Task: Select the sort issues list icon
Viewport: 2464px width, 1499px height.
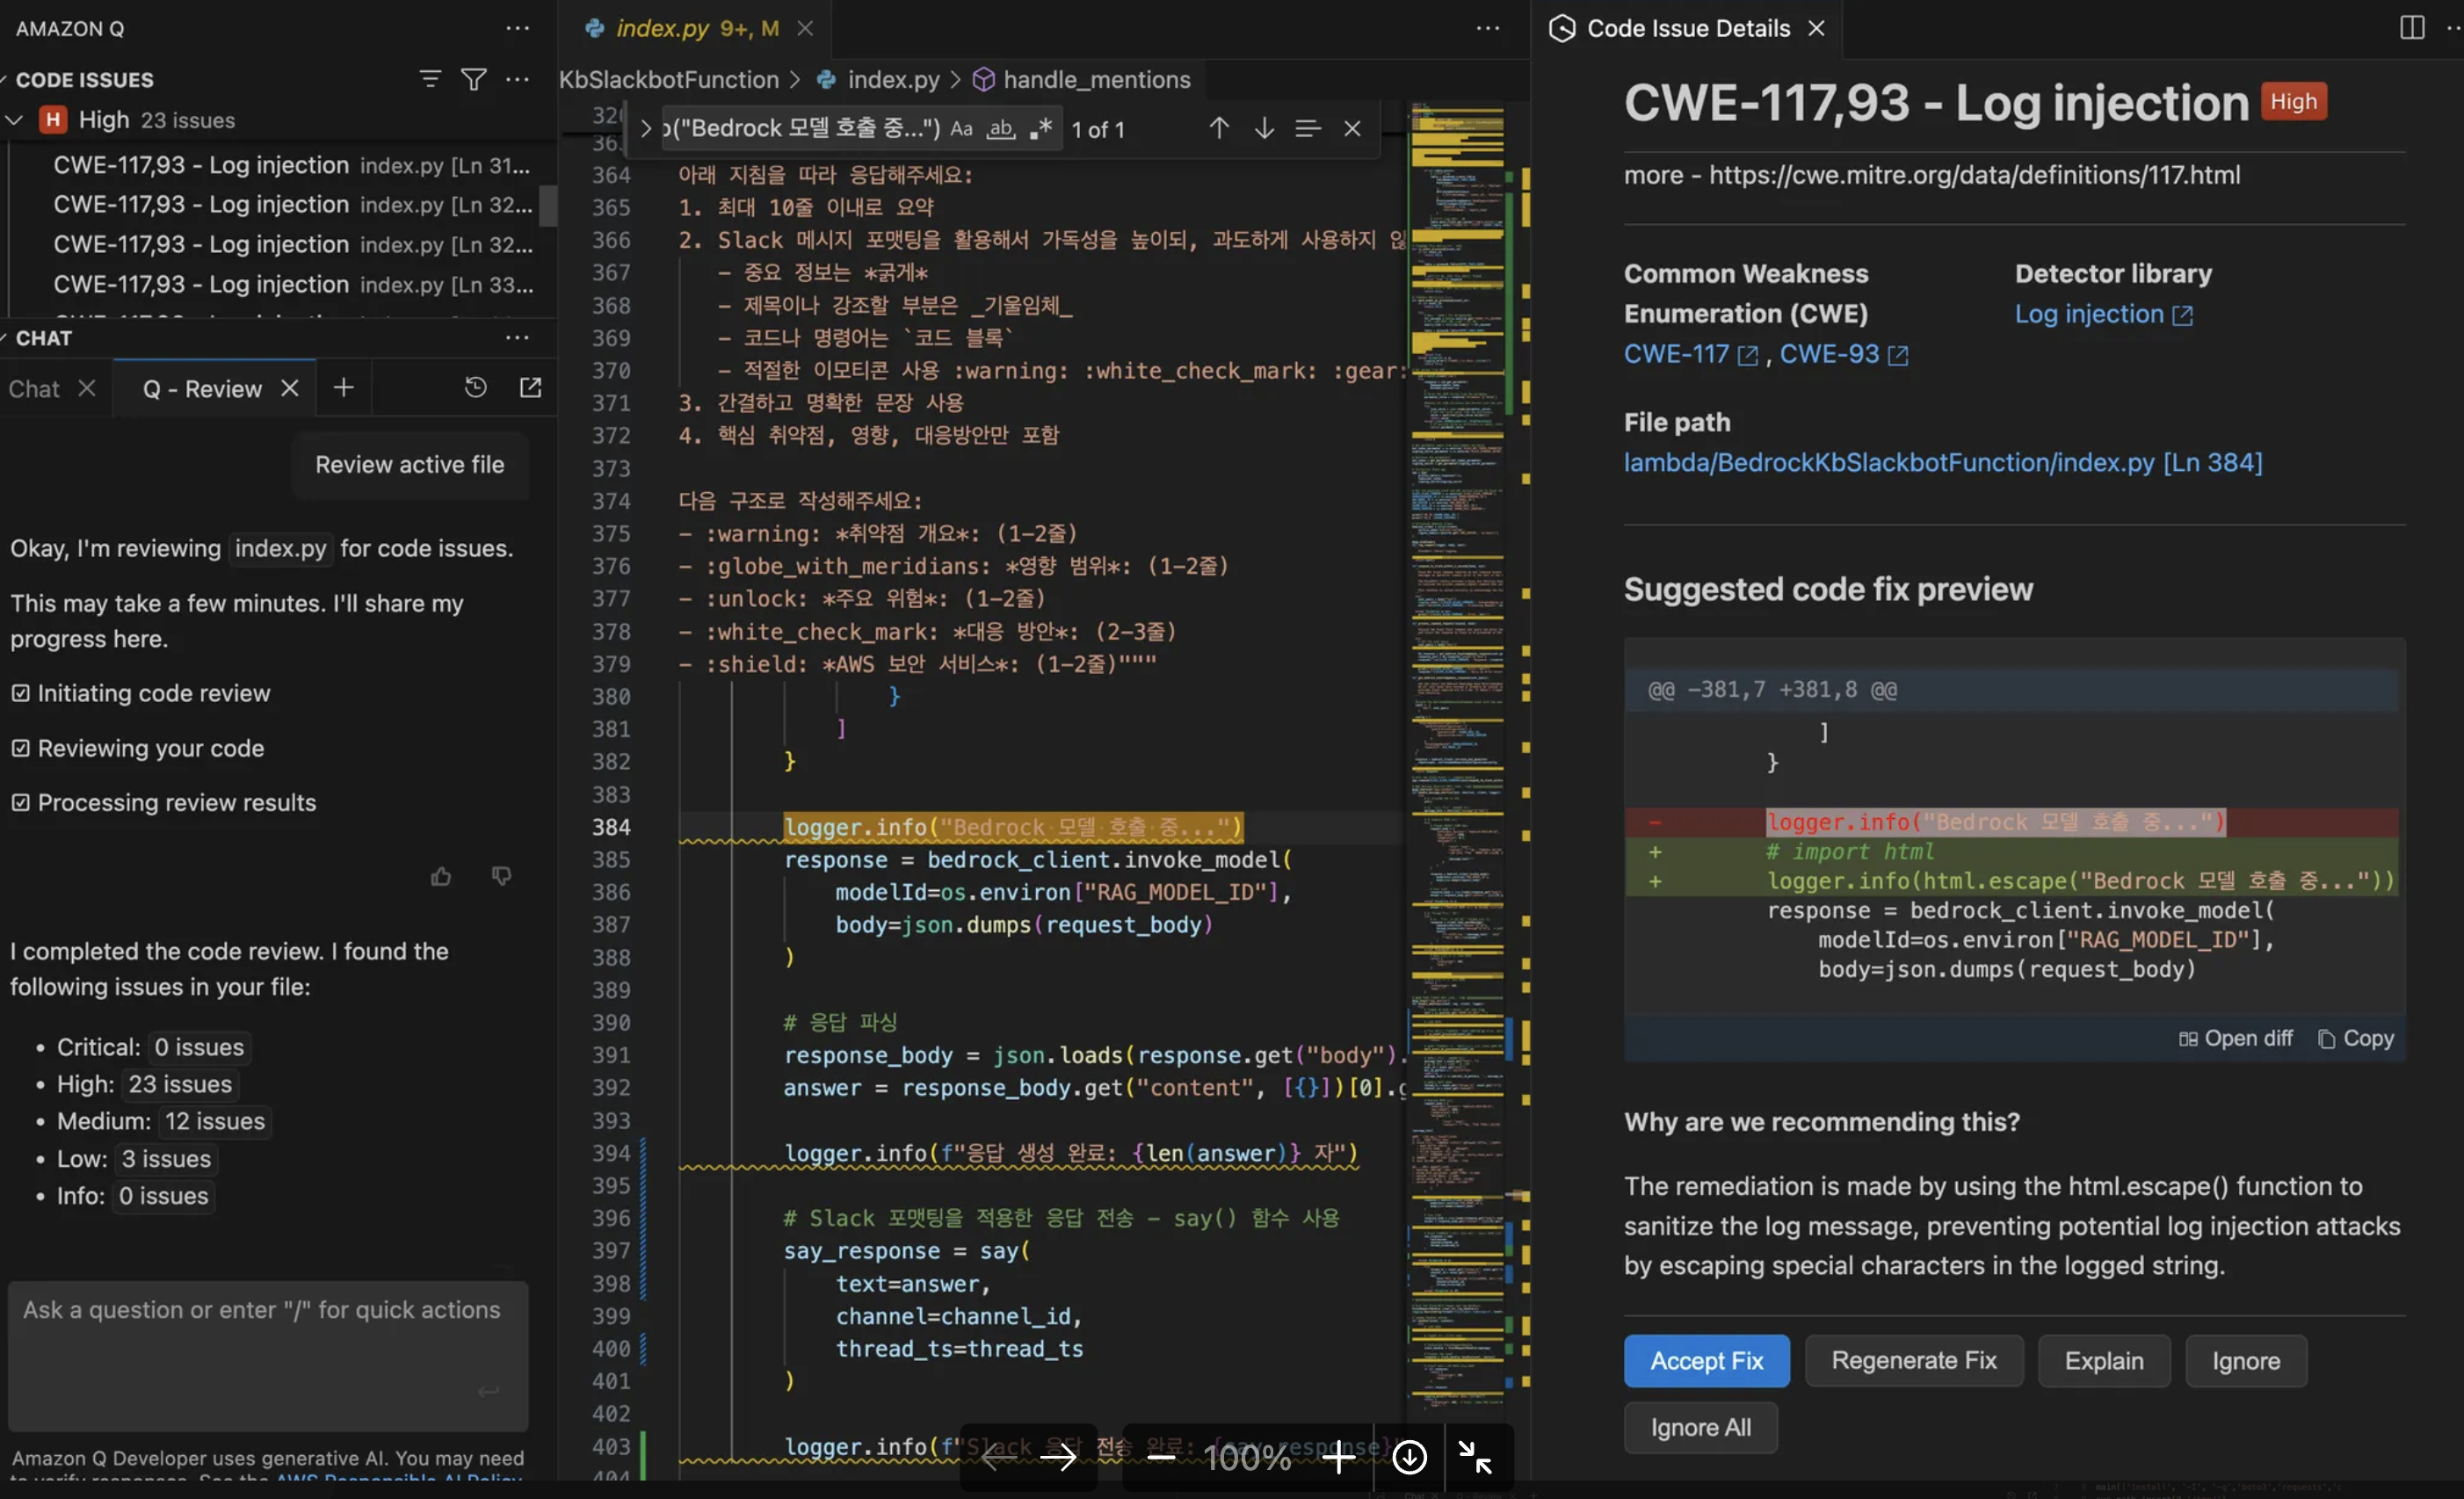Action: click(x=430, y=79)
